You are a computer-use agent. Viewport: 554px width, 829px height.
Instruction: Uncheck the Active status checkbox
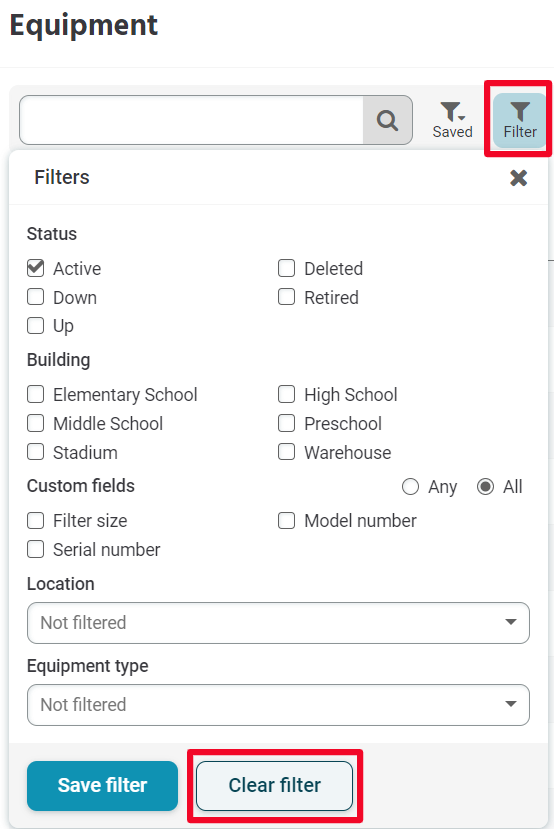pos(35,268)
